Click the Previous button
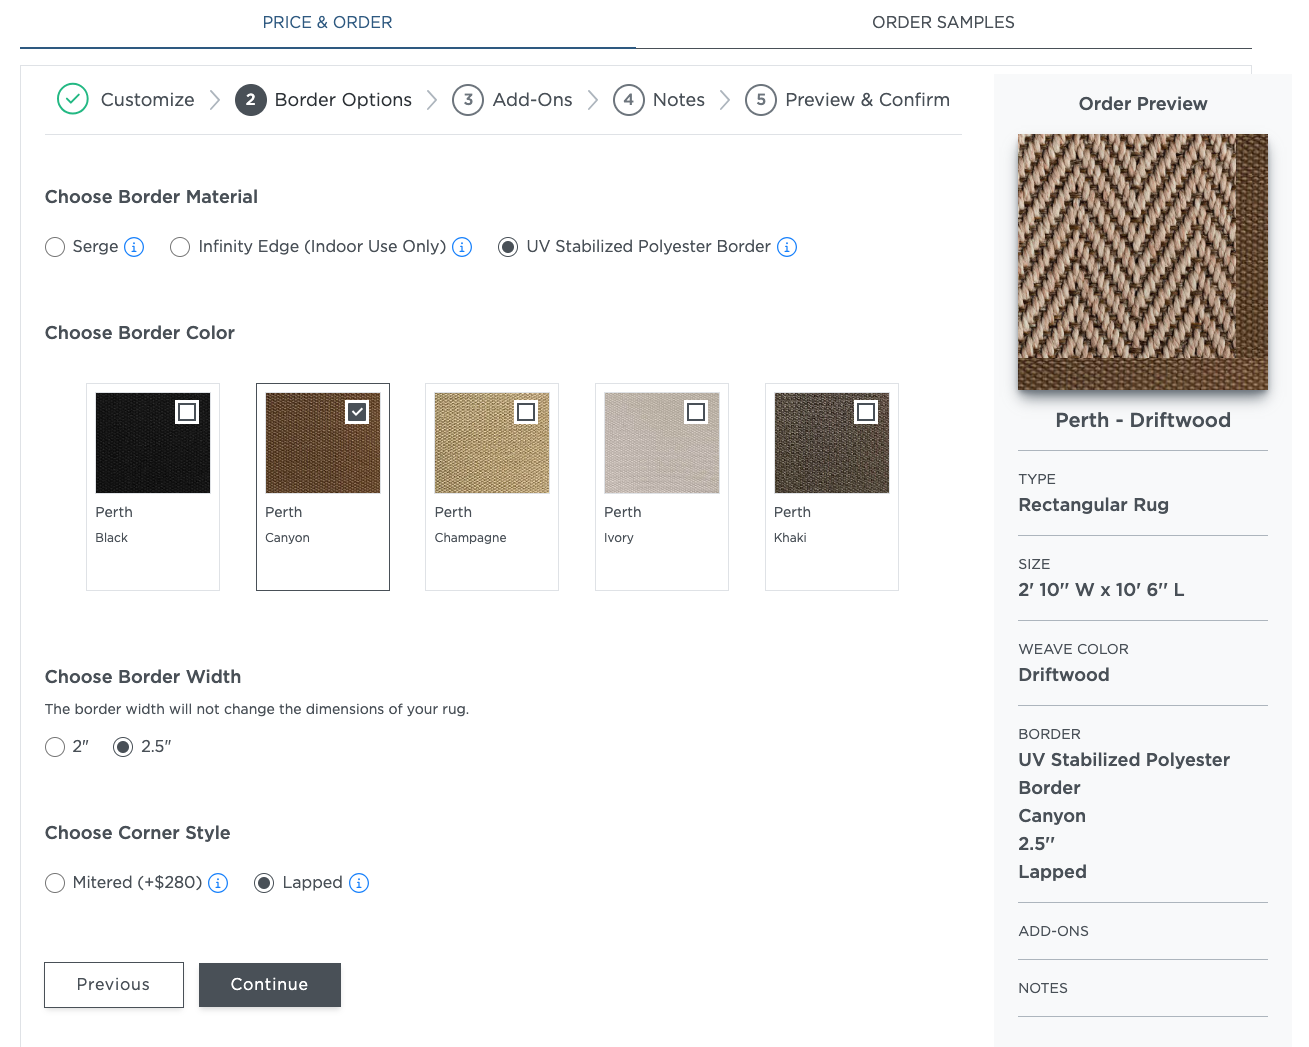This screenshot has height=1047, width=1309. point(114,985)
